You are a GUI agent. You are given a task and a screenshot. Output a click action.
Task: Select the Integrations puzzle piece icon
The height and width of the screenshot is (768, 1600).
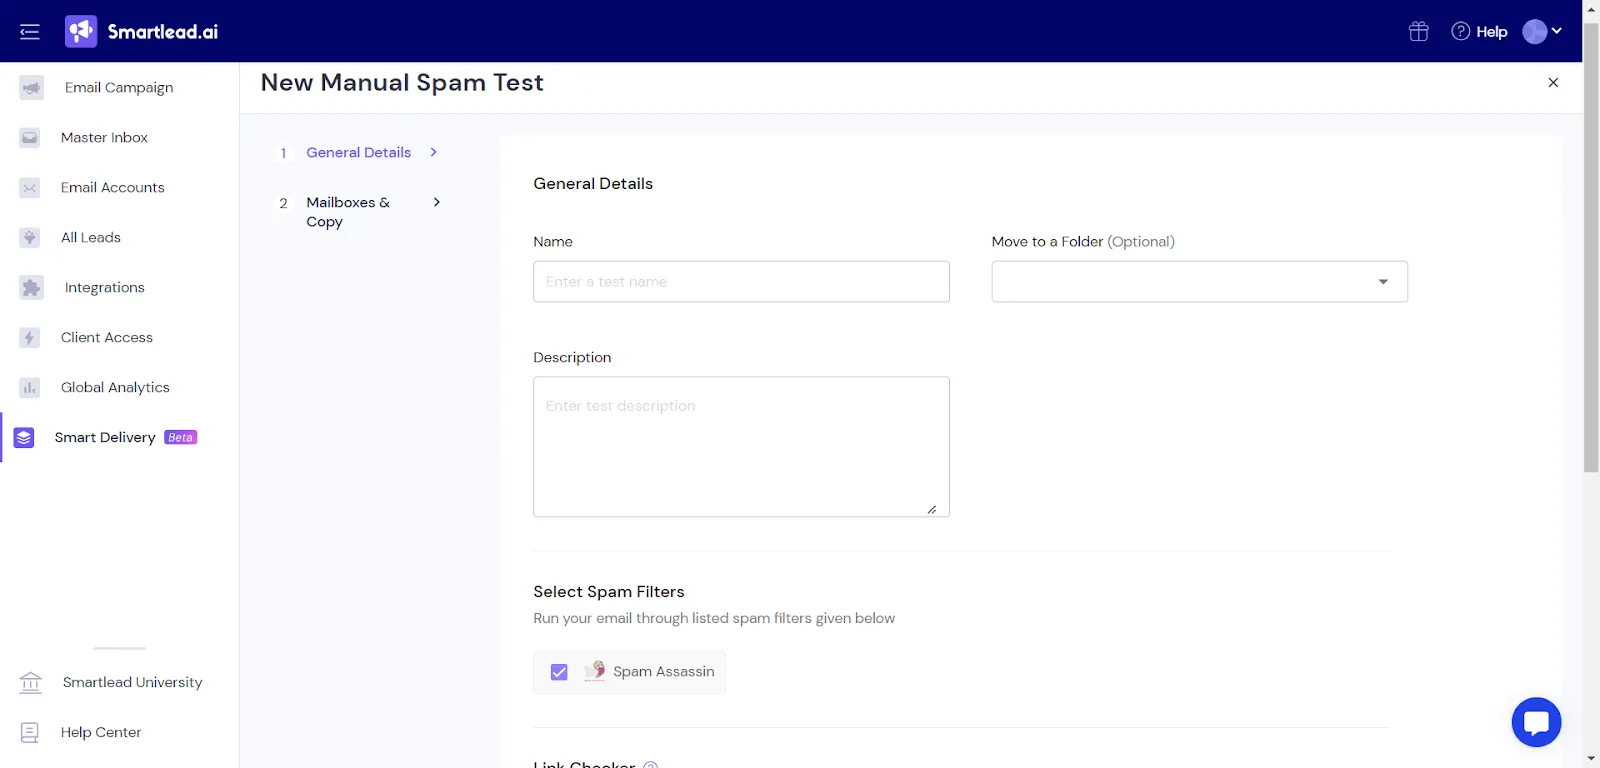[x=32, y=288]
